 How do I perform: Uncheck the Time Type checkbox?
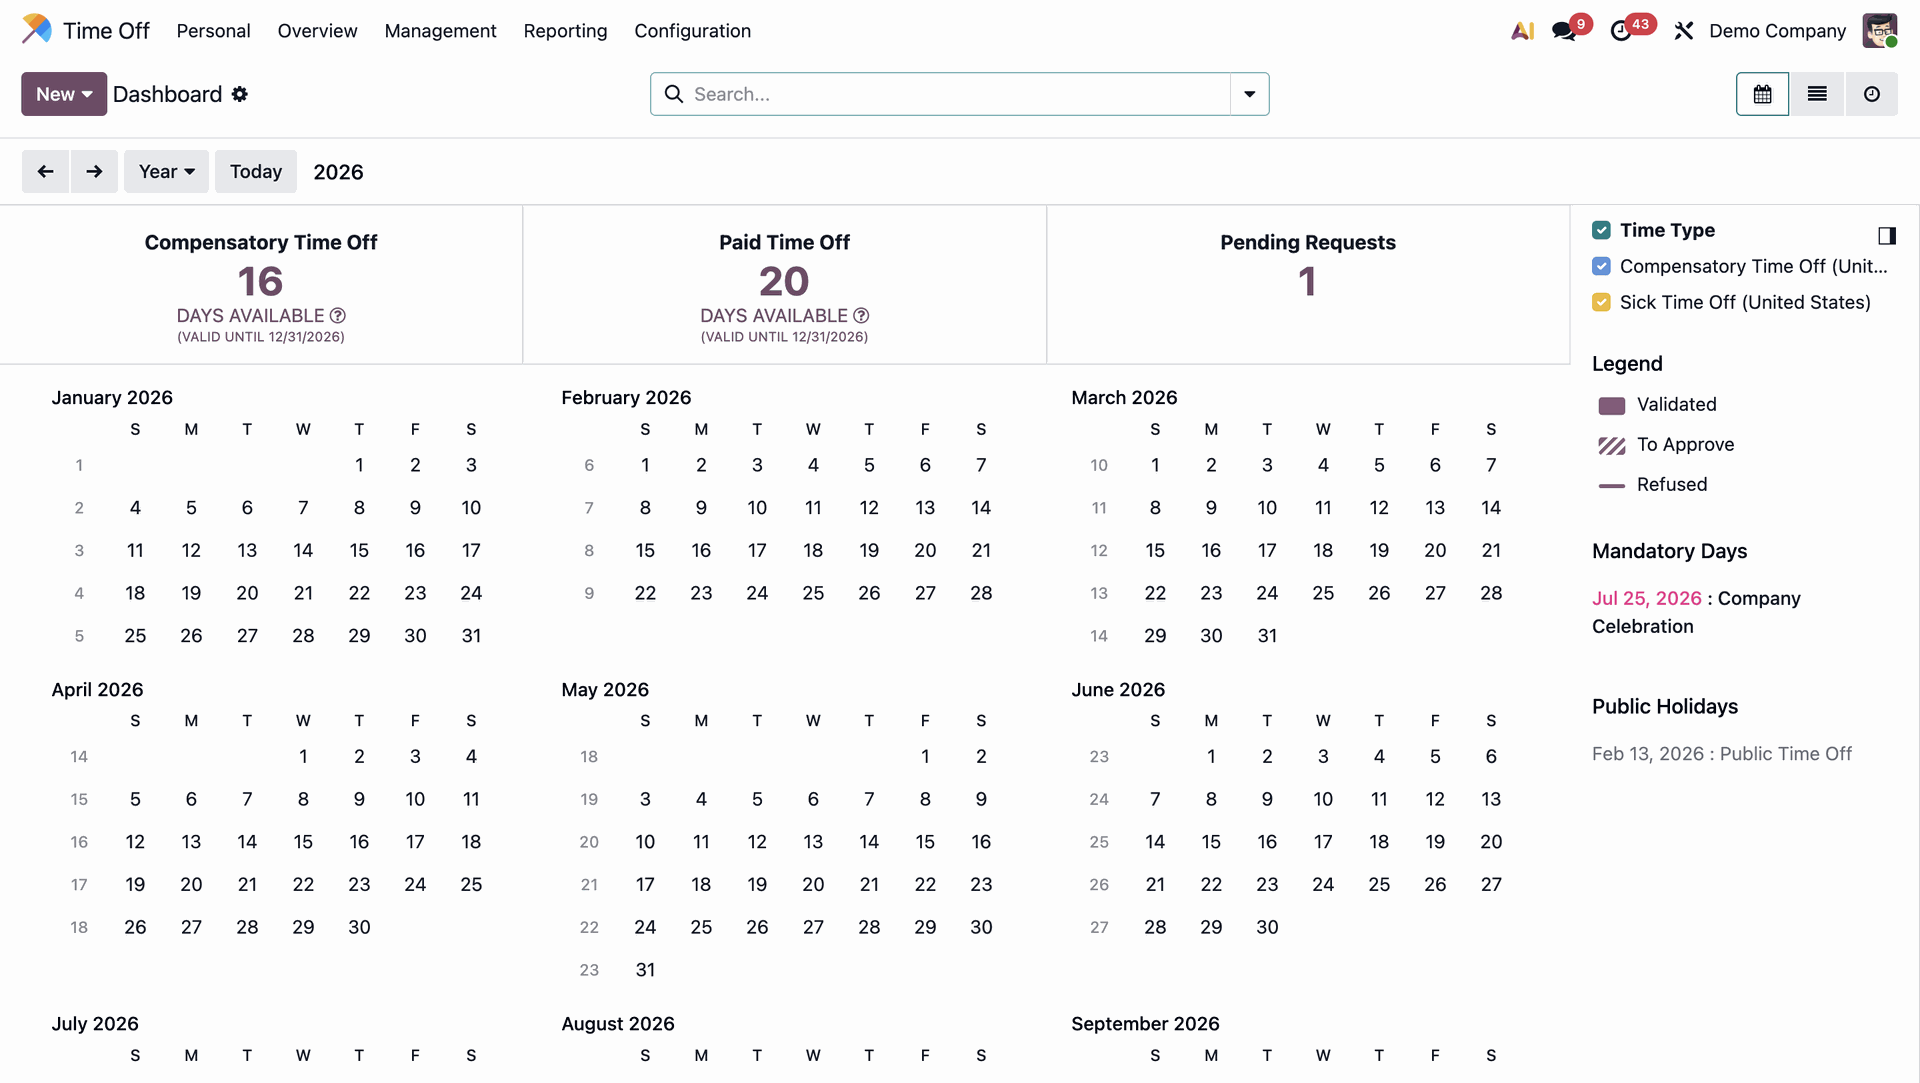click(1601, 230)
